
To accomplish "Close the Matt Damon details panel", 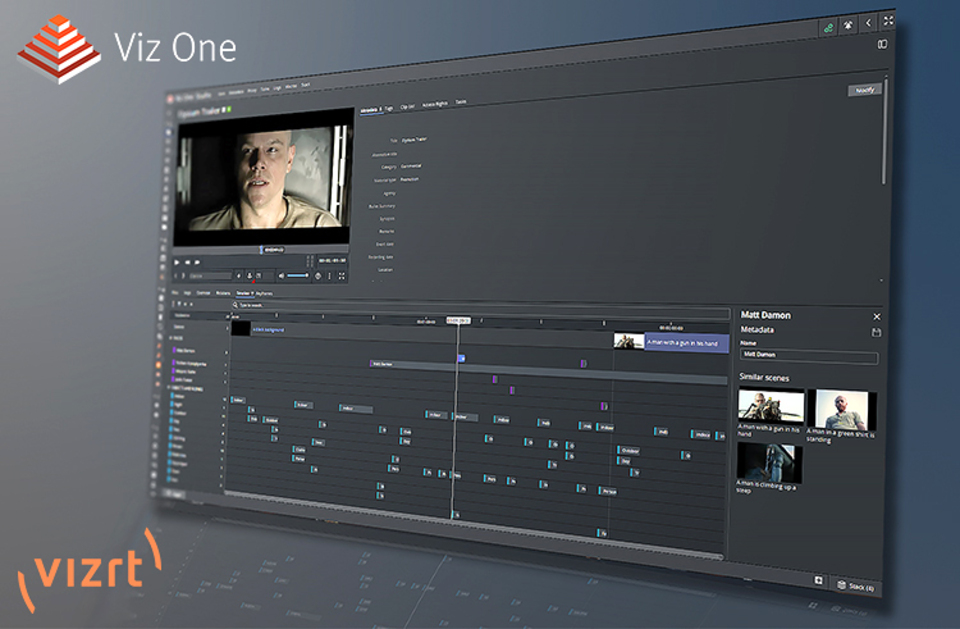I will (877, 316).
